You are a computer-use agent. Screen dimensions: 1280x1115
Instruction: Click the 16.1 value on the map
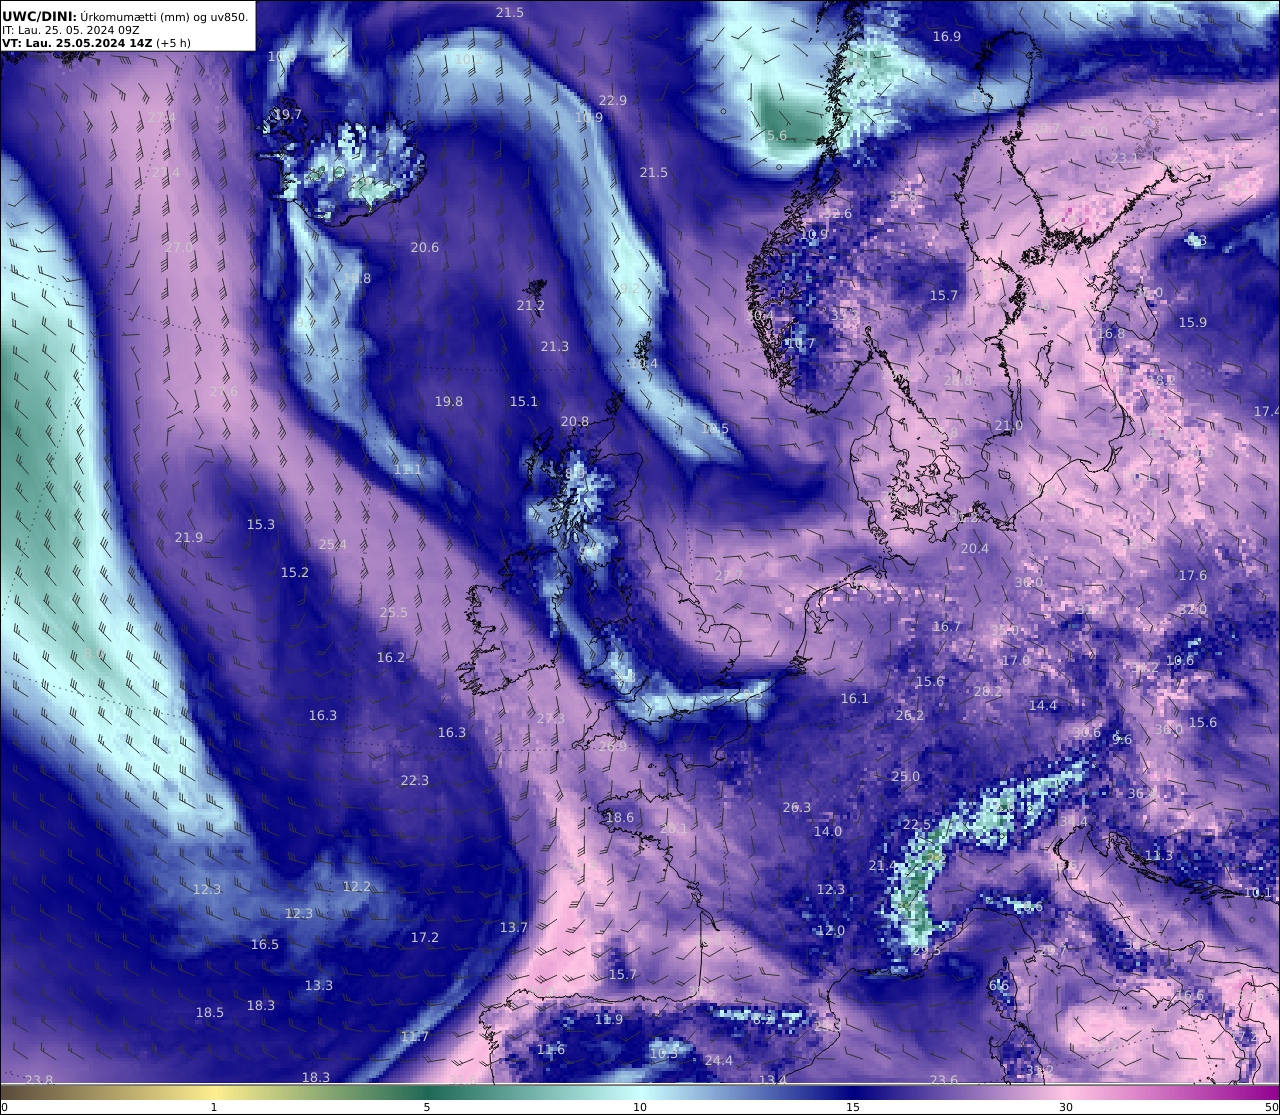pos(855,698)
